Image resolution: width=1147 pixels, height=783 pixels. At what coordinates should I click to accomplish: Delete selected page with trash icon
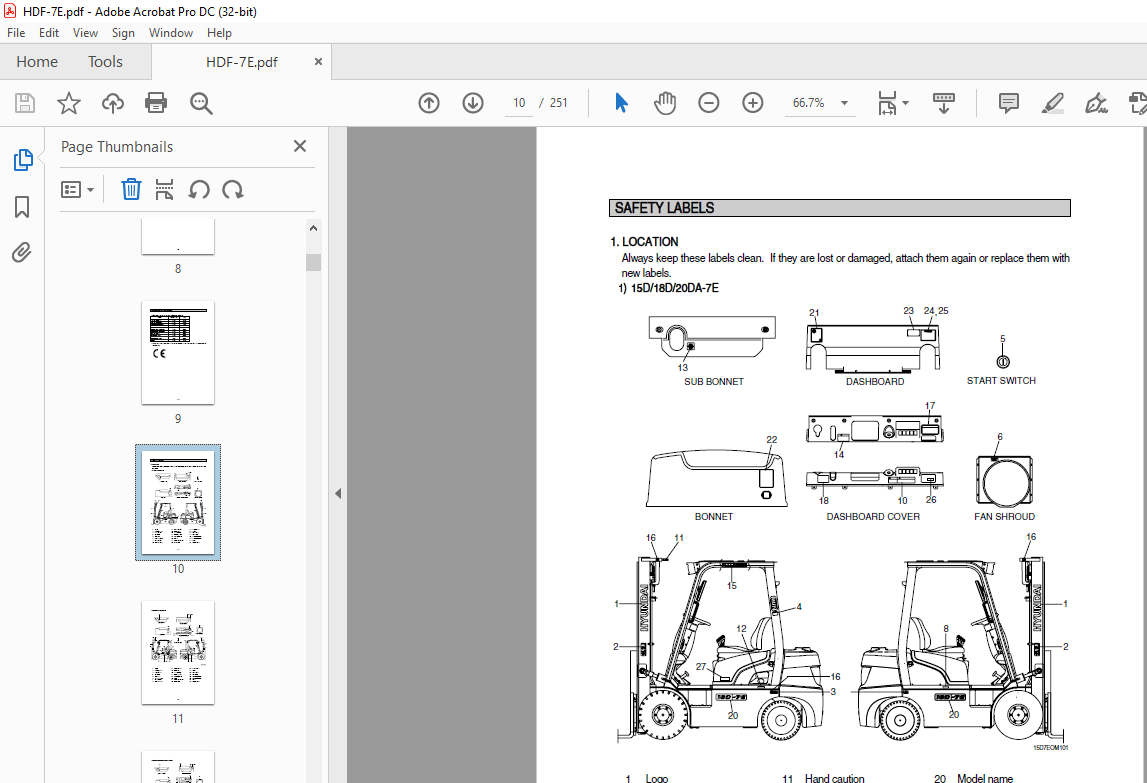131,190
